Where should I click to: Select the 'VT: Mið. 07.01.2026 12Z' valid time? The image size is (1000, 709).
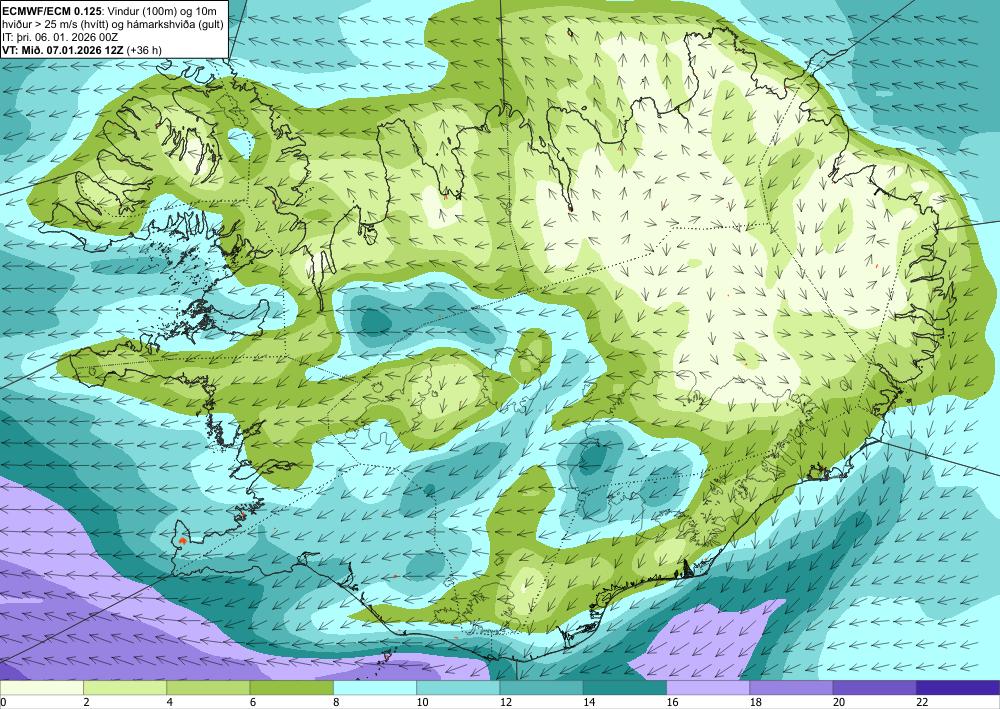click(x=63, y=50)
